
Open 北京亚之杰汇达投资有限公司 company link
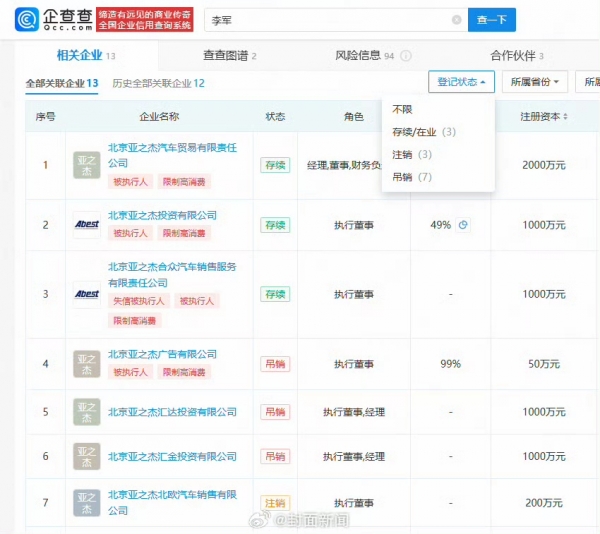[172, 412]
